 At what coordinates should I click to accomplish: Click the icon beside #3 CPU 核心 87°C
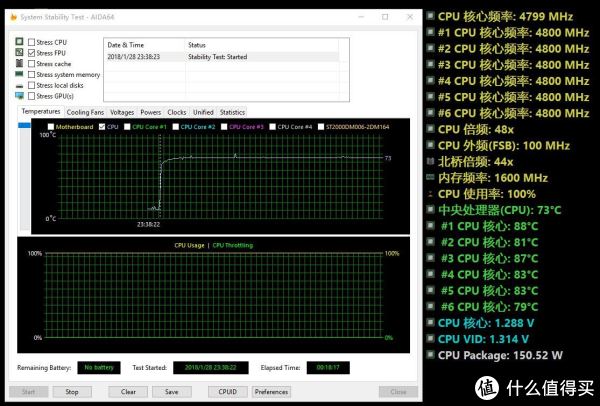[x=431, y=258]
